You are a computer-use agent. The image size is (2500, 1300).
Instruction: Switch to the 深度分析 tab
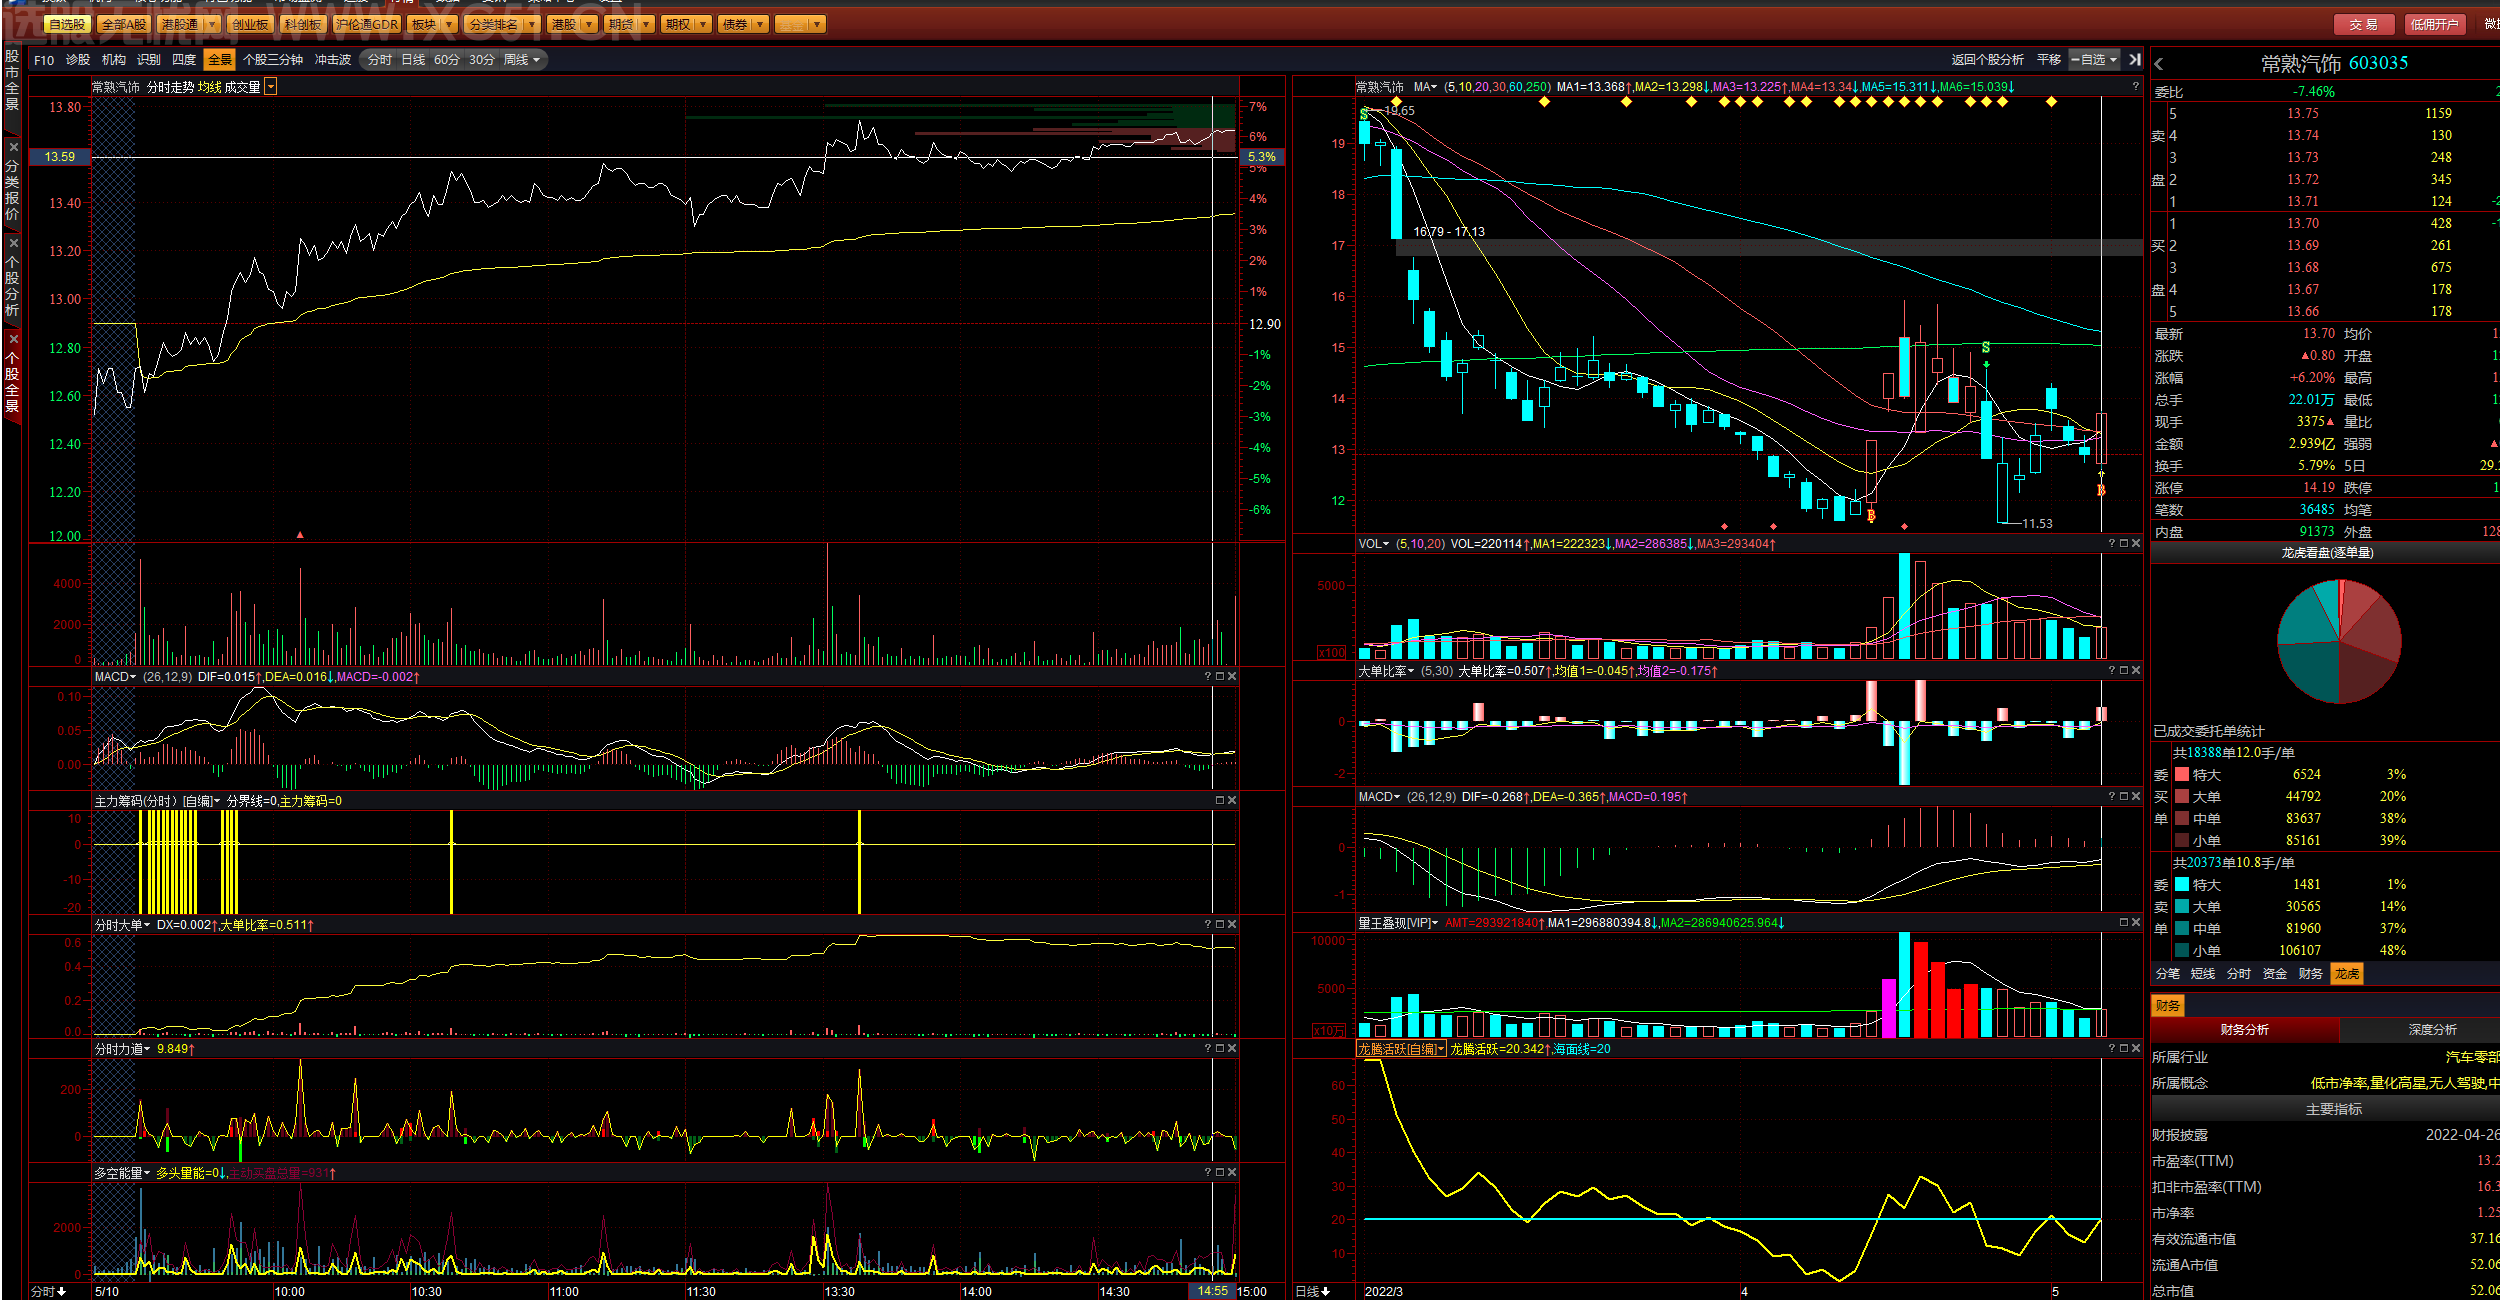click(x=2433, y=1030)
